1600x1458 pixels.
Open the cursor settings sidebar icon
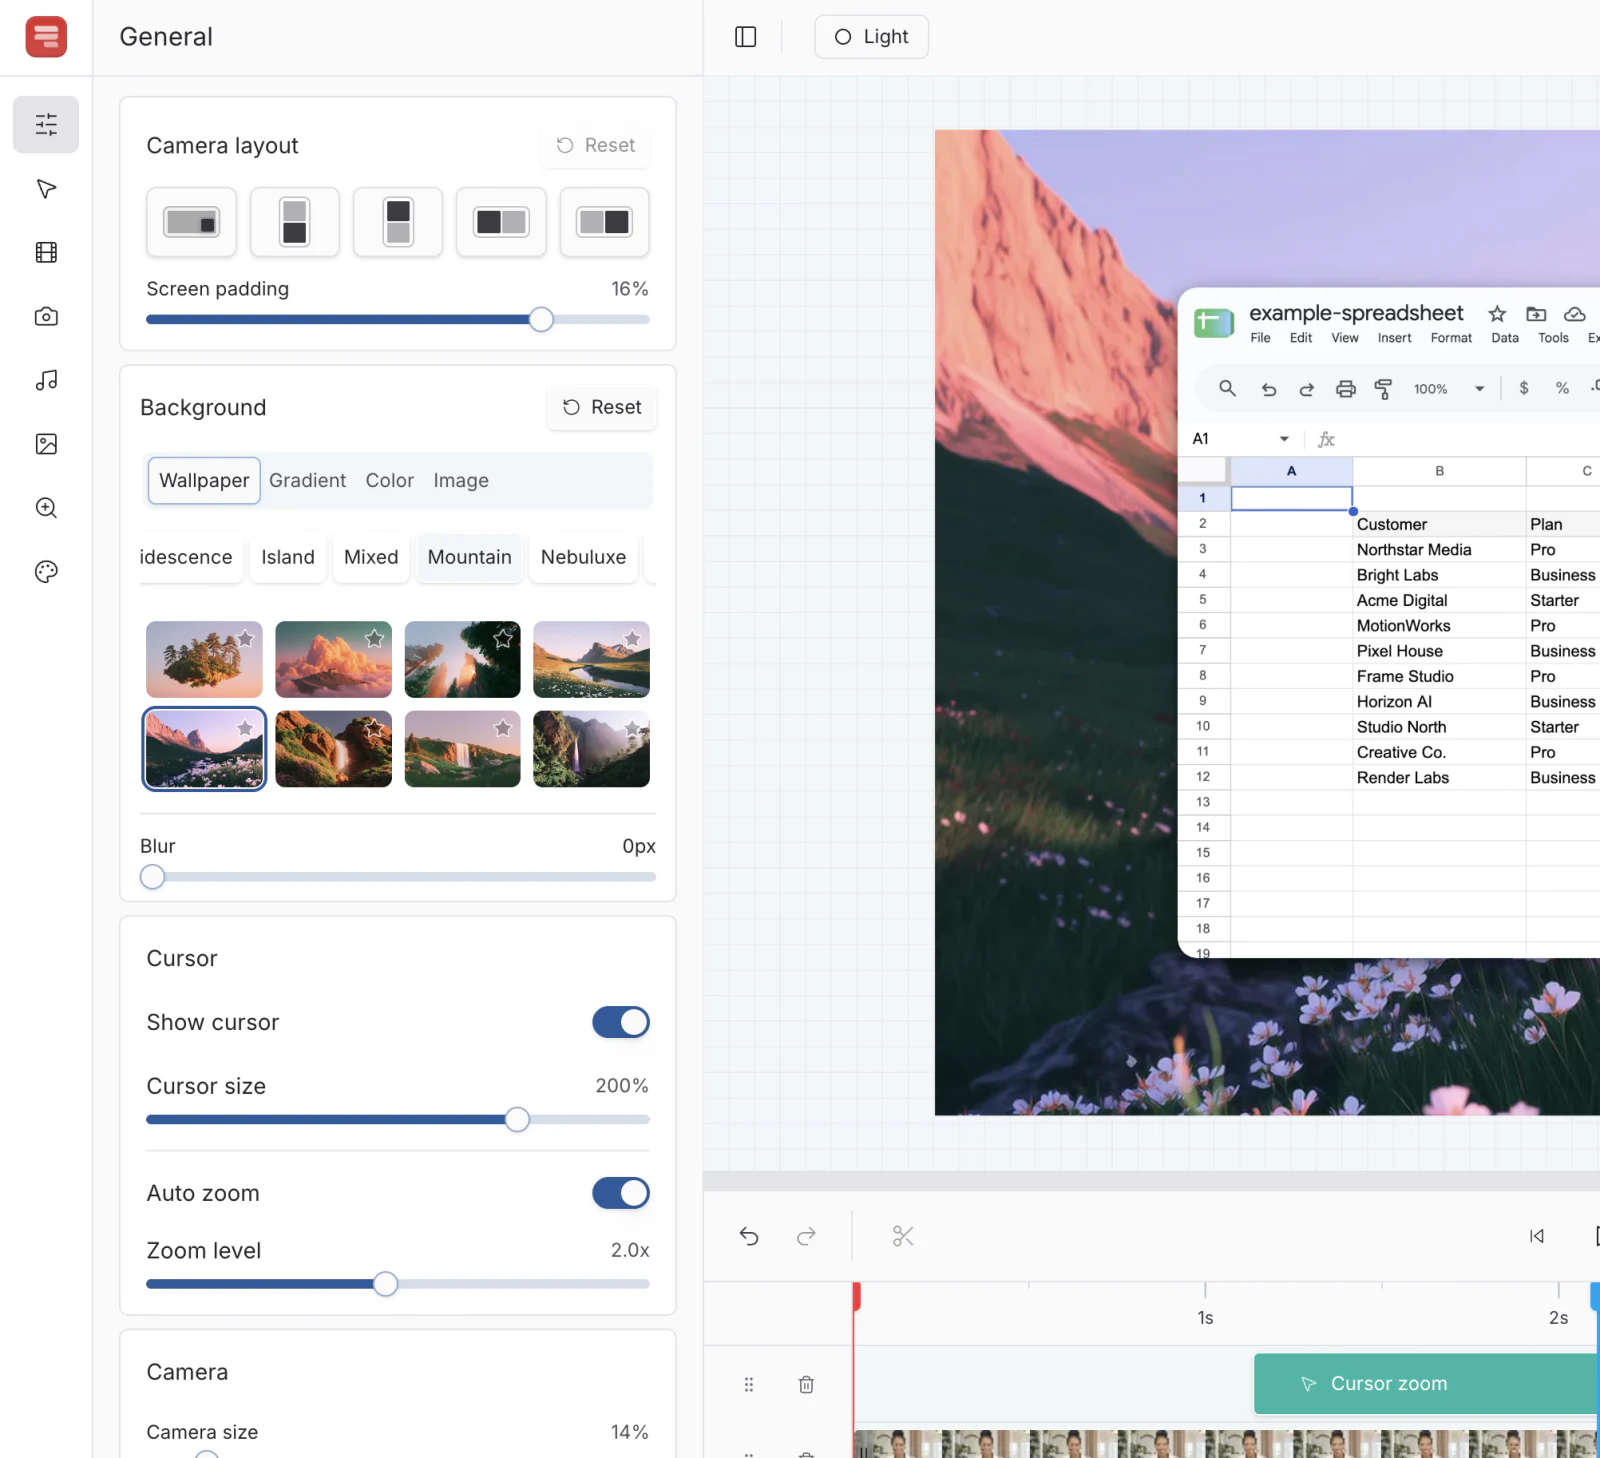pos(46,189)
